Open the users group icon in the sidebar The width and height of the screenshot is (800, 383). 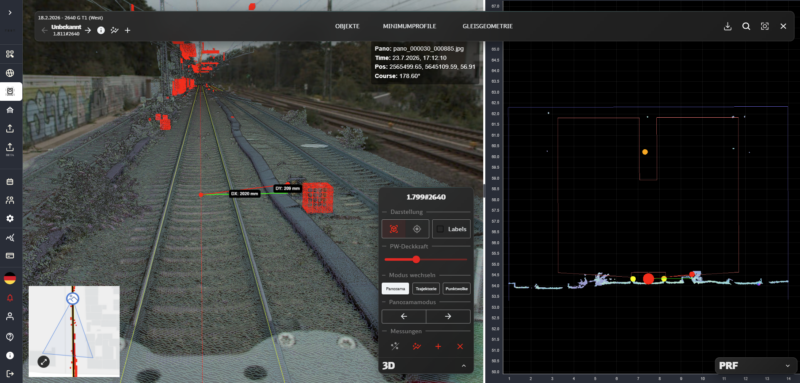(x=10, y=200)
